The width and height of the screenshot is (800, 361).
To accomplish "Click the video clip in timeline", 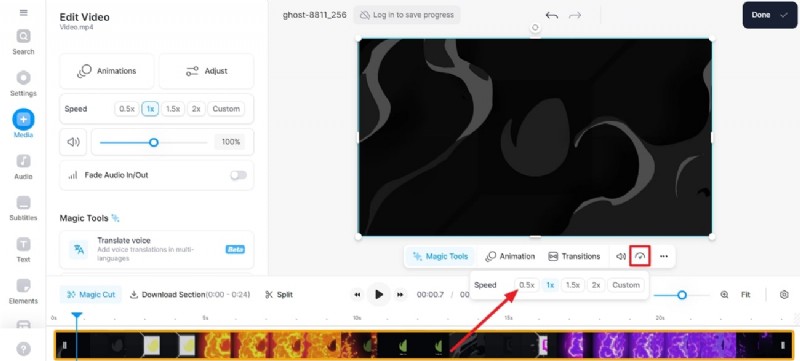I will tap(424, 345).
